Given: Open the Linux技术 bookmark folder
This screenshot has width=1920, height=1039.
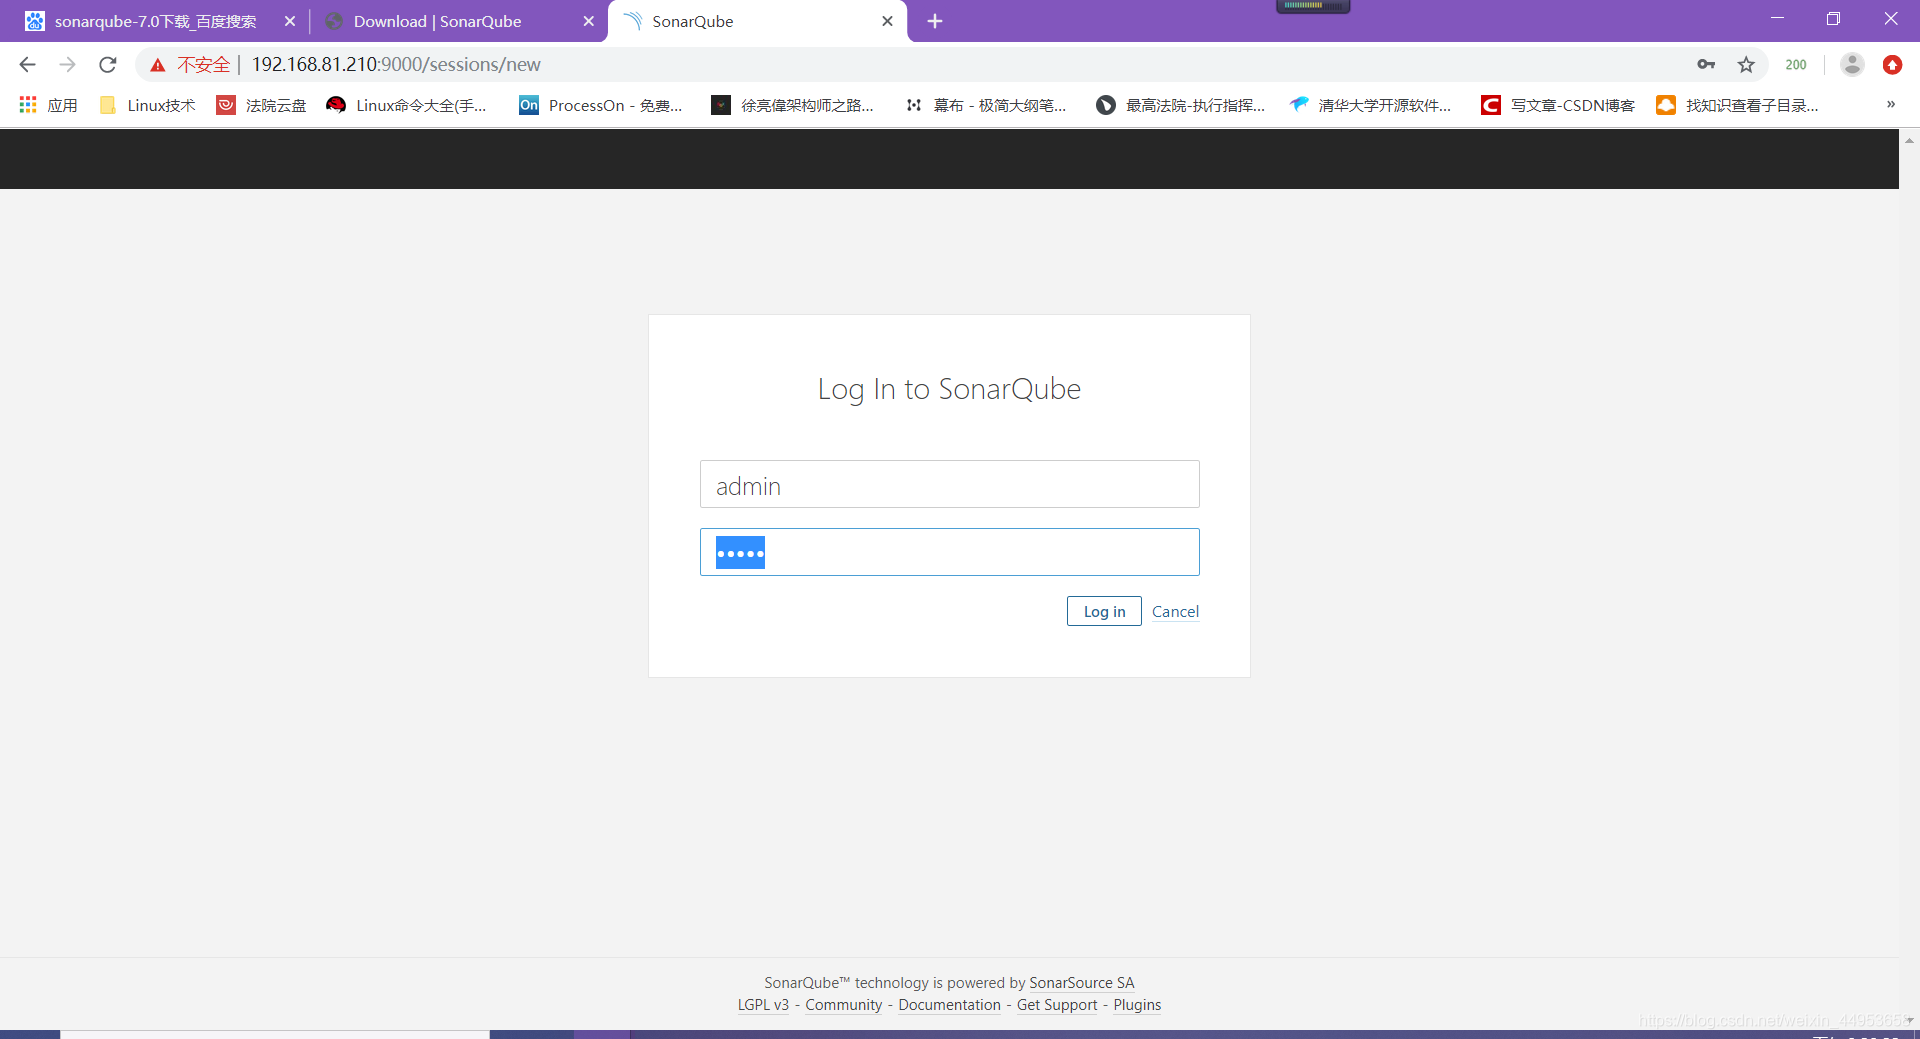Looking at the screenshot, I should click(x=148, y=105).
